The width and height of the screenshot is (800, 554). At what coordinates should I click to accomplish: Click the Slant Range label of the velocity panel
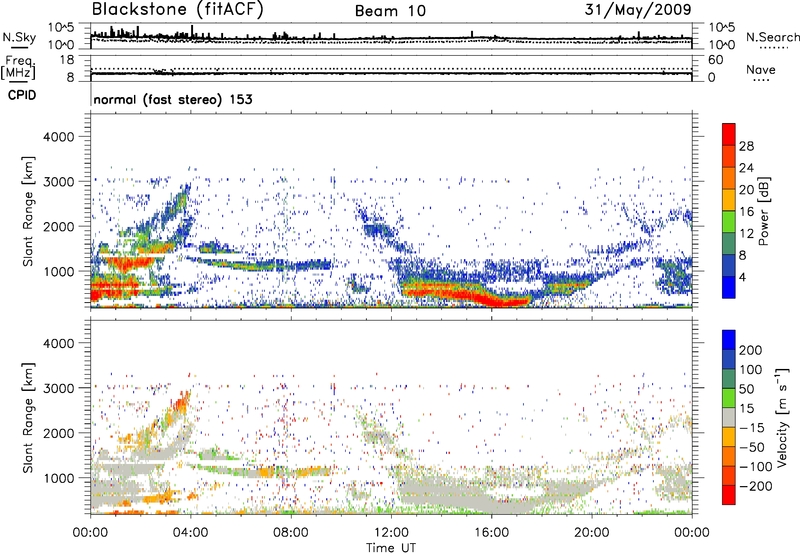28,417
